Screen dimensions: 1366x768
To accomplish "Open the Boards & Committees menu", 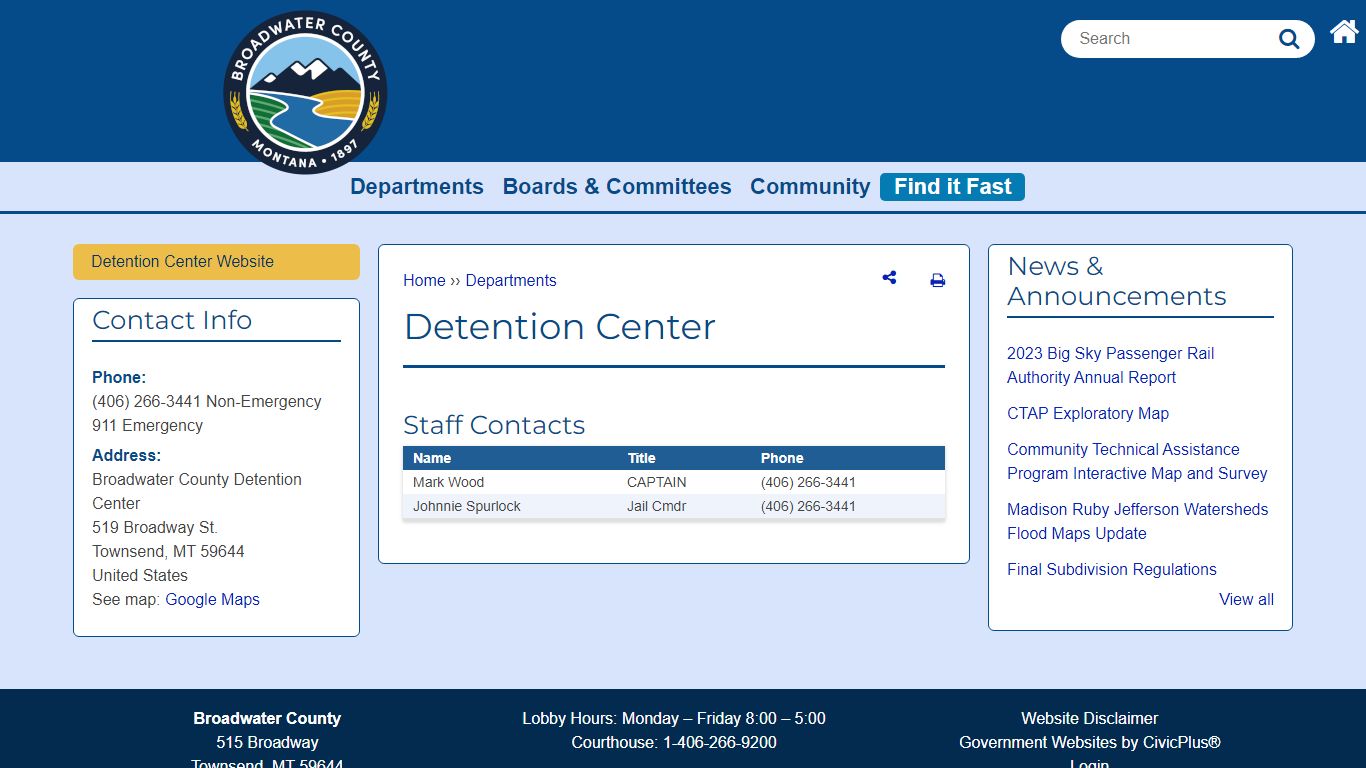I will coord(617,187).
